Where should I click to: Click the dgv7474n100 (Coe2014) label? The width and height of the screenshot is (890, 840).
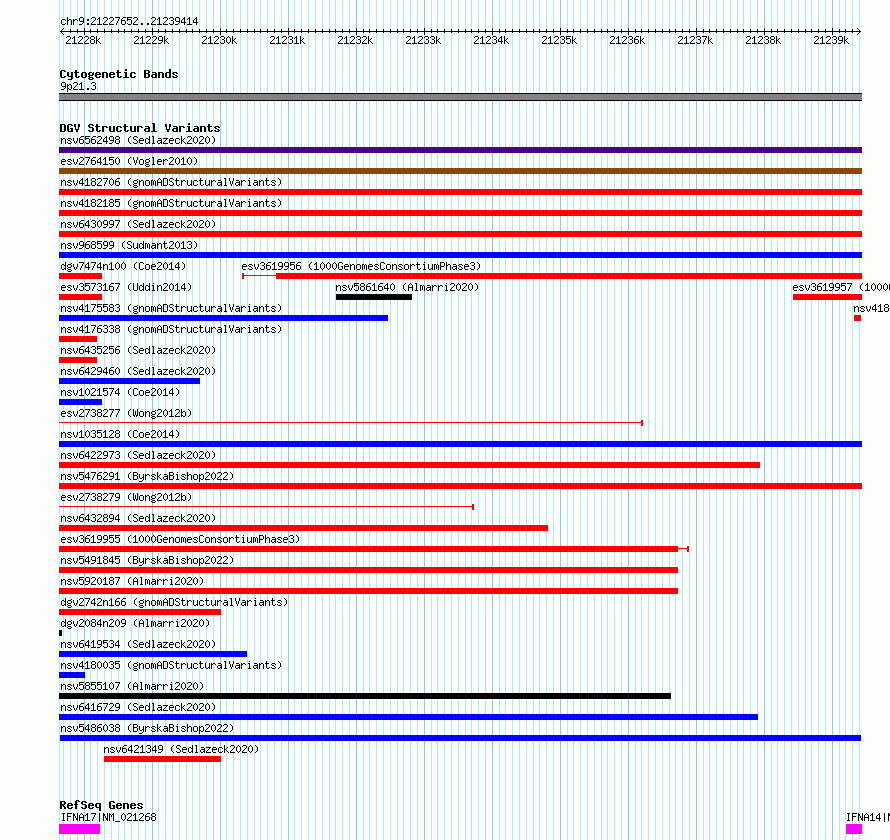pyautogui.click(x=123, y=266)
